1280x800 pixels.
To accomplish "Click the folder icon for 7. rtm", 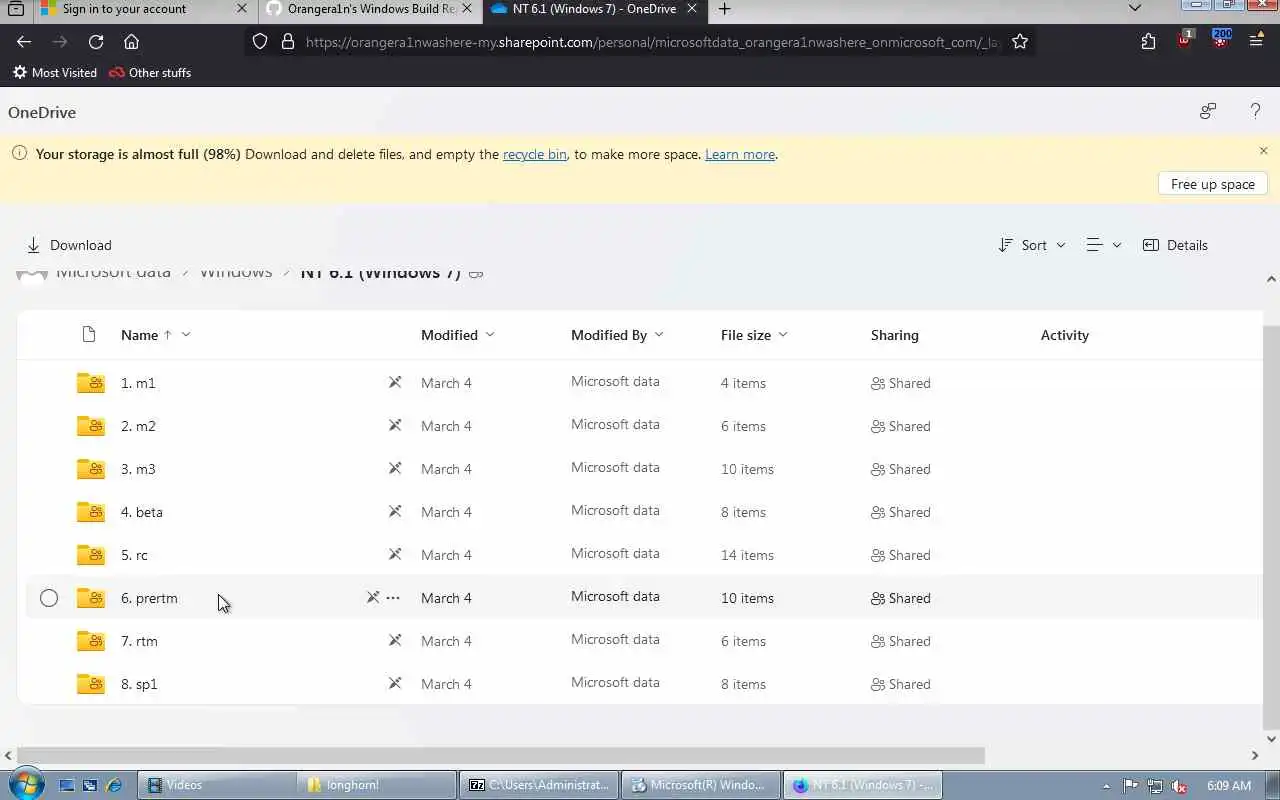I will tap(91, 641).
